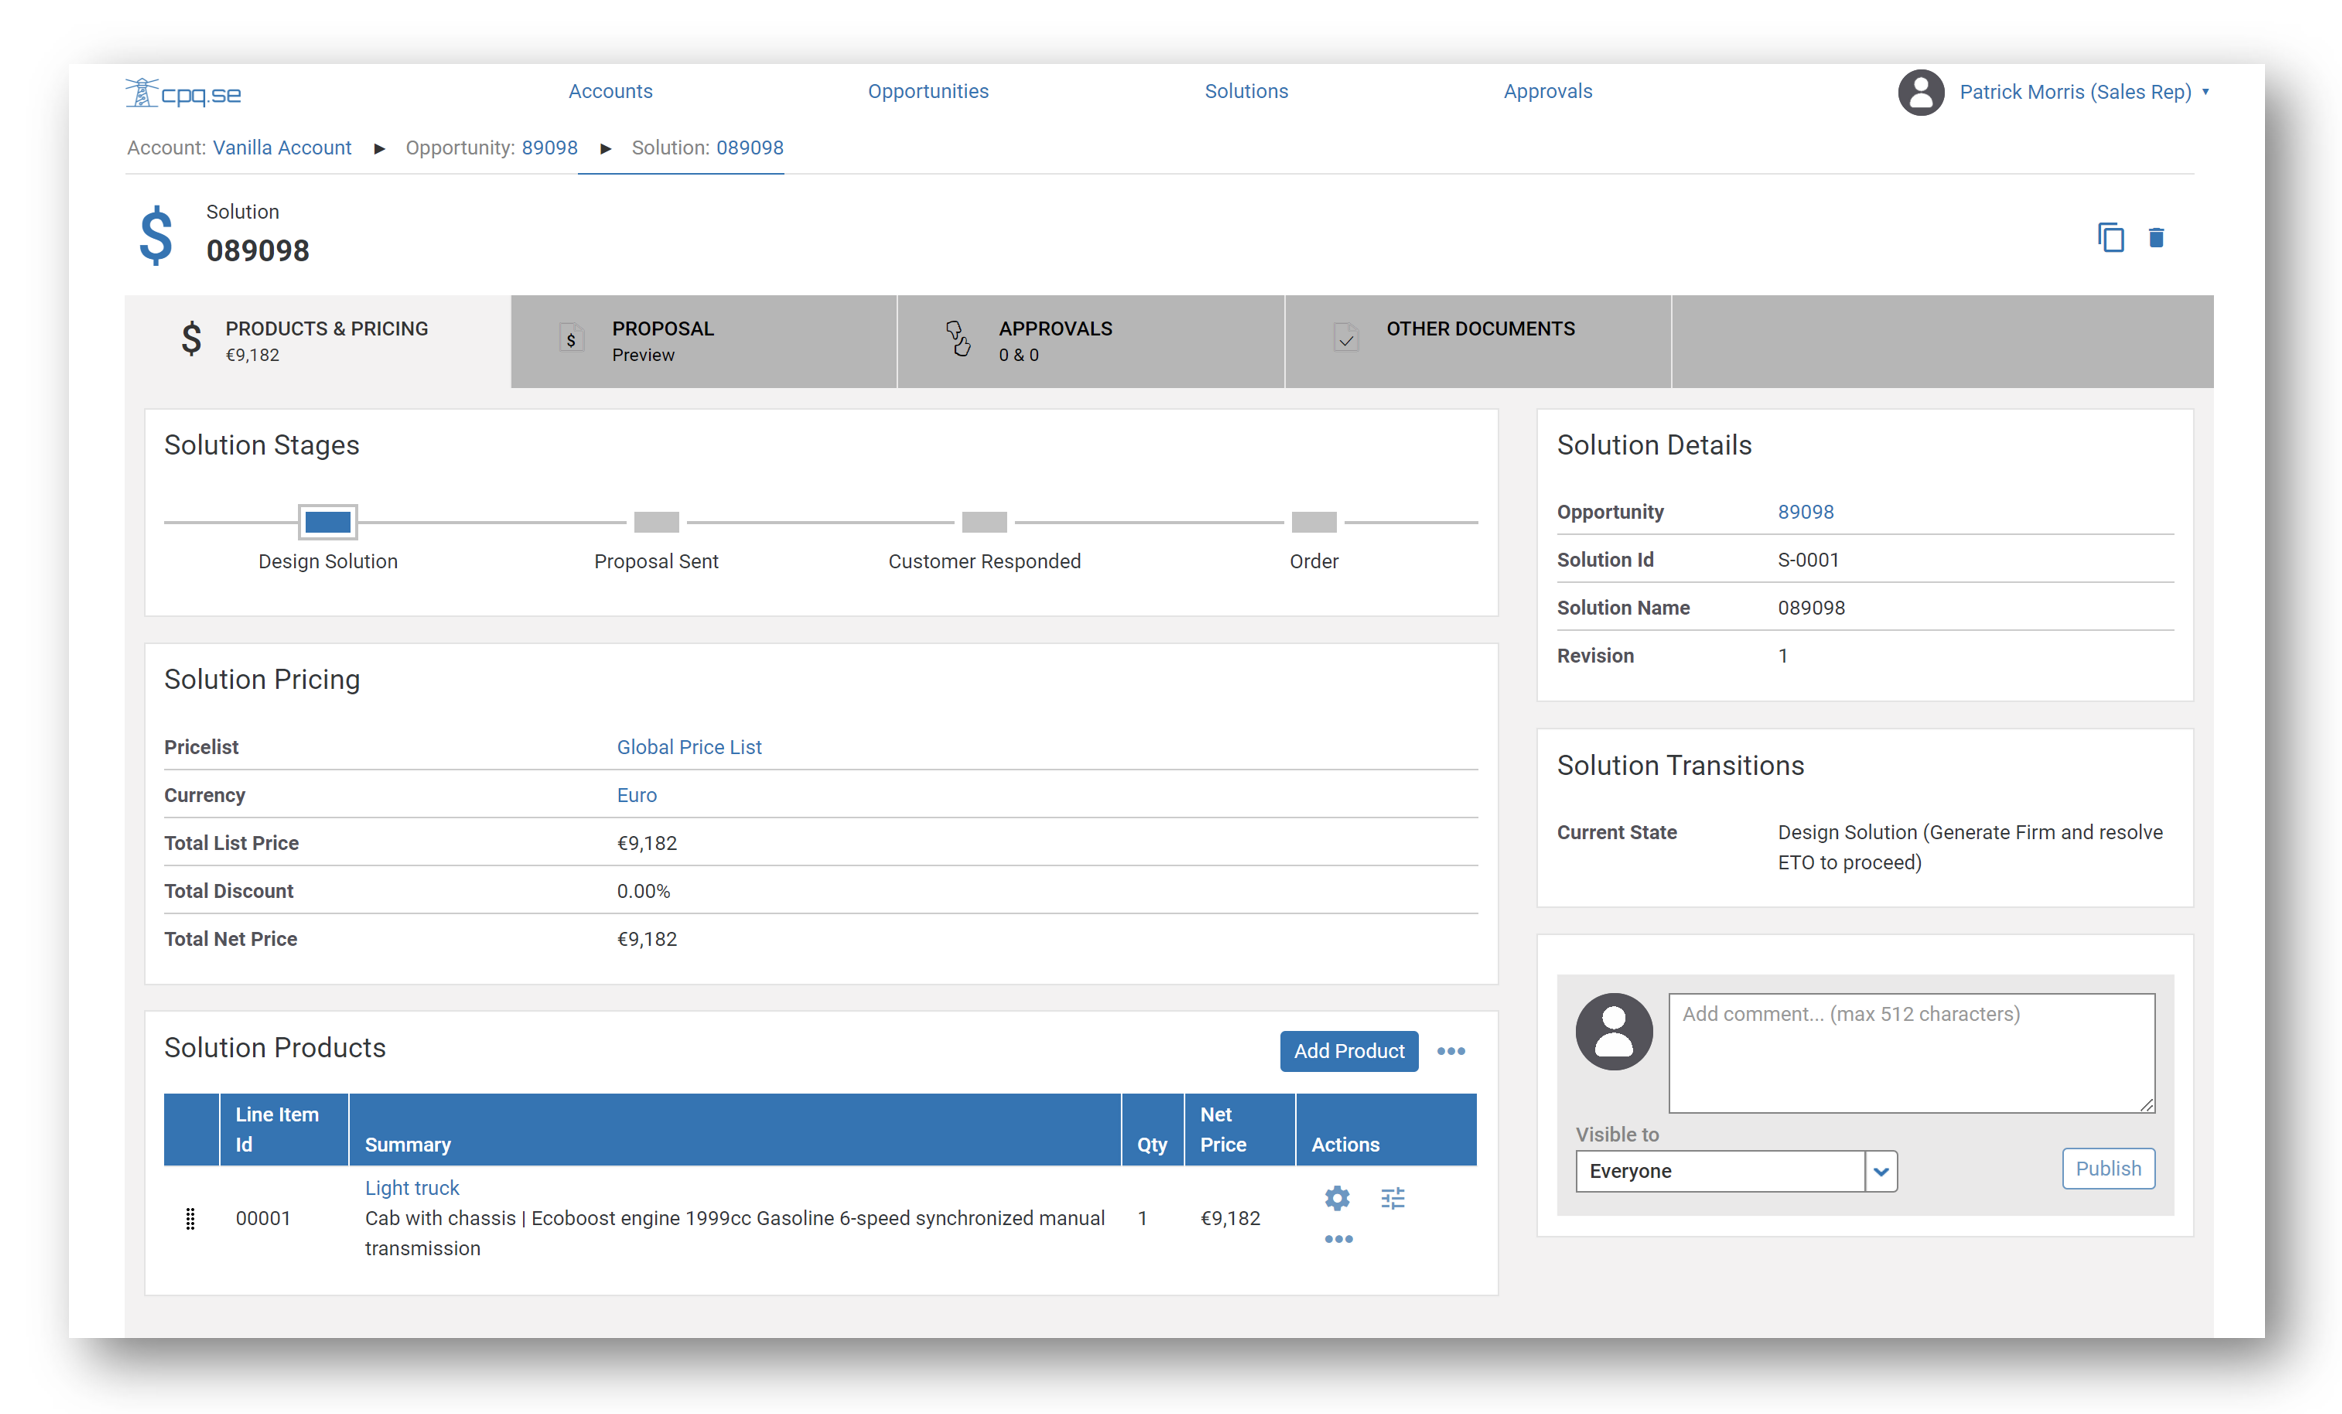Switch to the Approvals tab

click(x=1091, y=341)
